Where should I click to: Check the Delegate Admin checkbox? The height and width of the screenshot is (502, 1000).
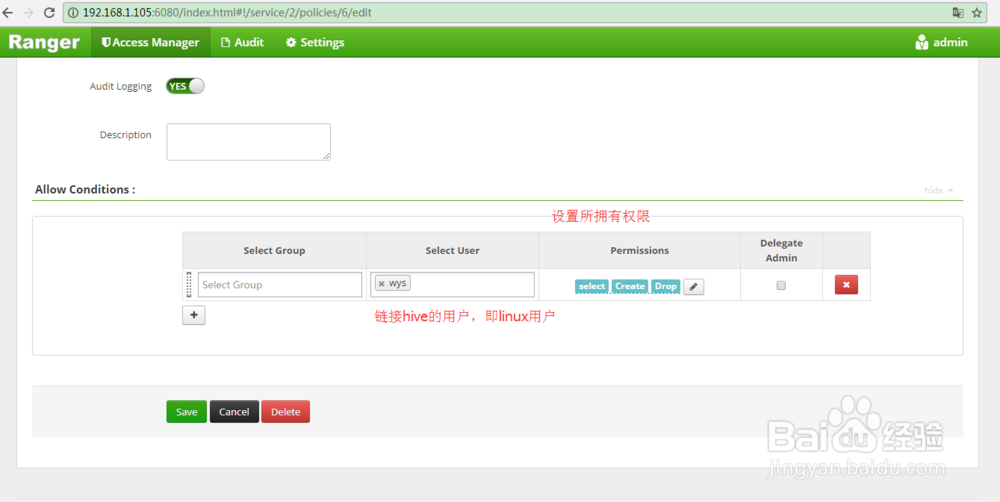point(781,286)
